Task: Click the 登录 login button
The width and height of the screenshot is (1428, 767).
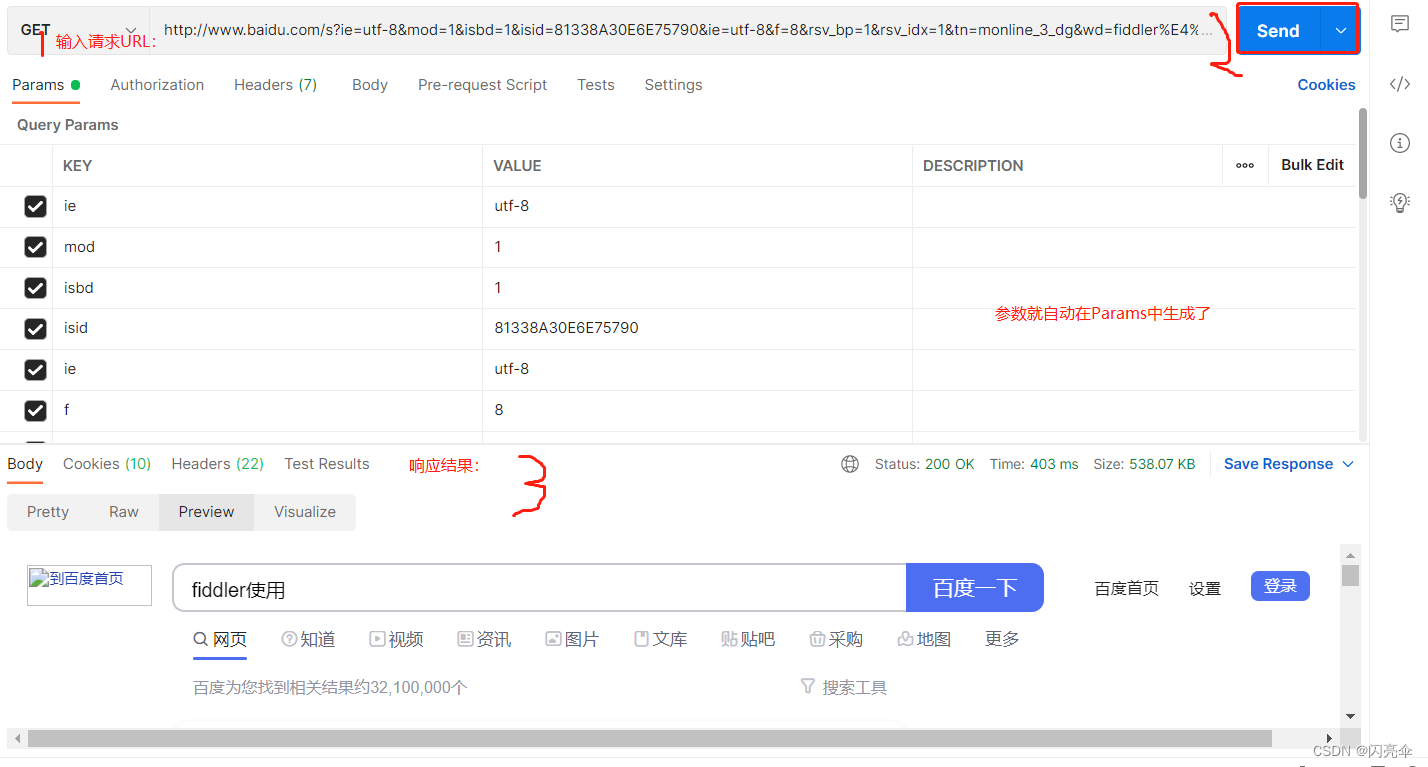Action: pos(1280,587)
